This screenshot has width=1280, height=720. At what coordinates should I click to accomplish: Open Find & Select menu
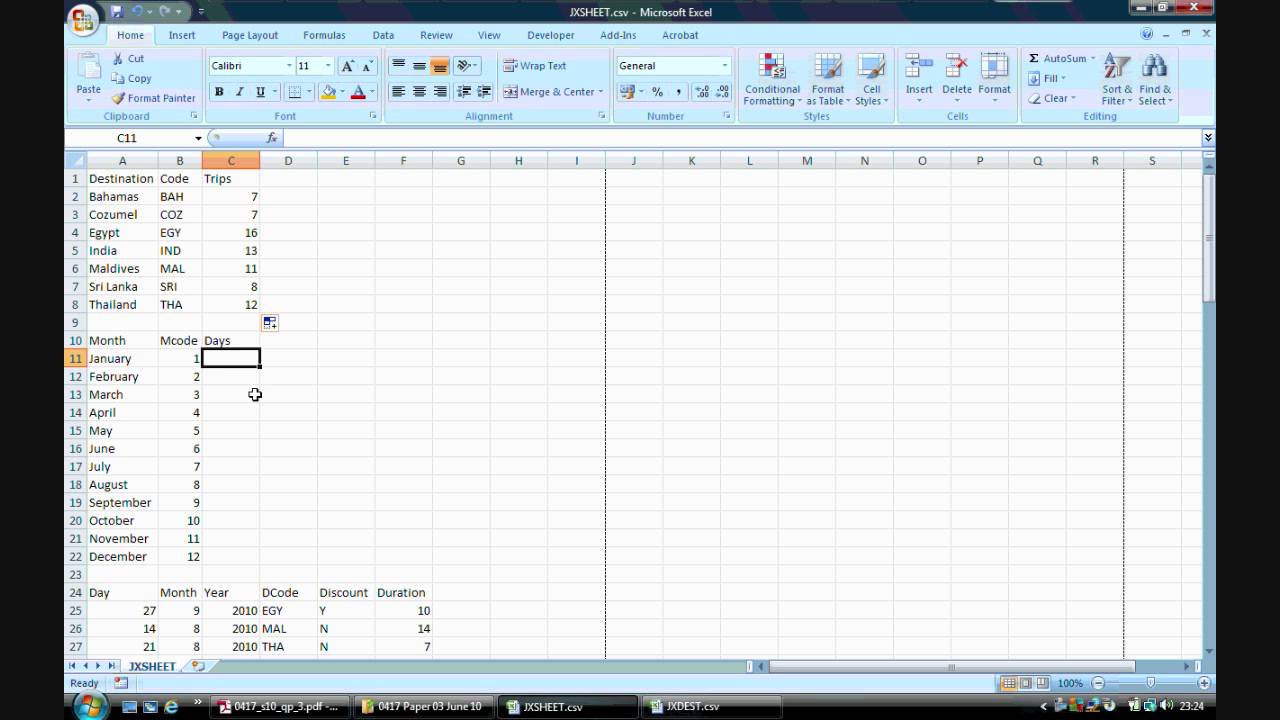1154,79
